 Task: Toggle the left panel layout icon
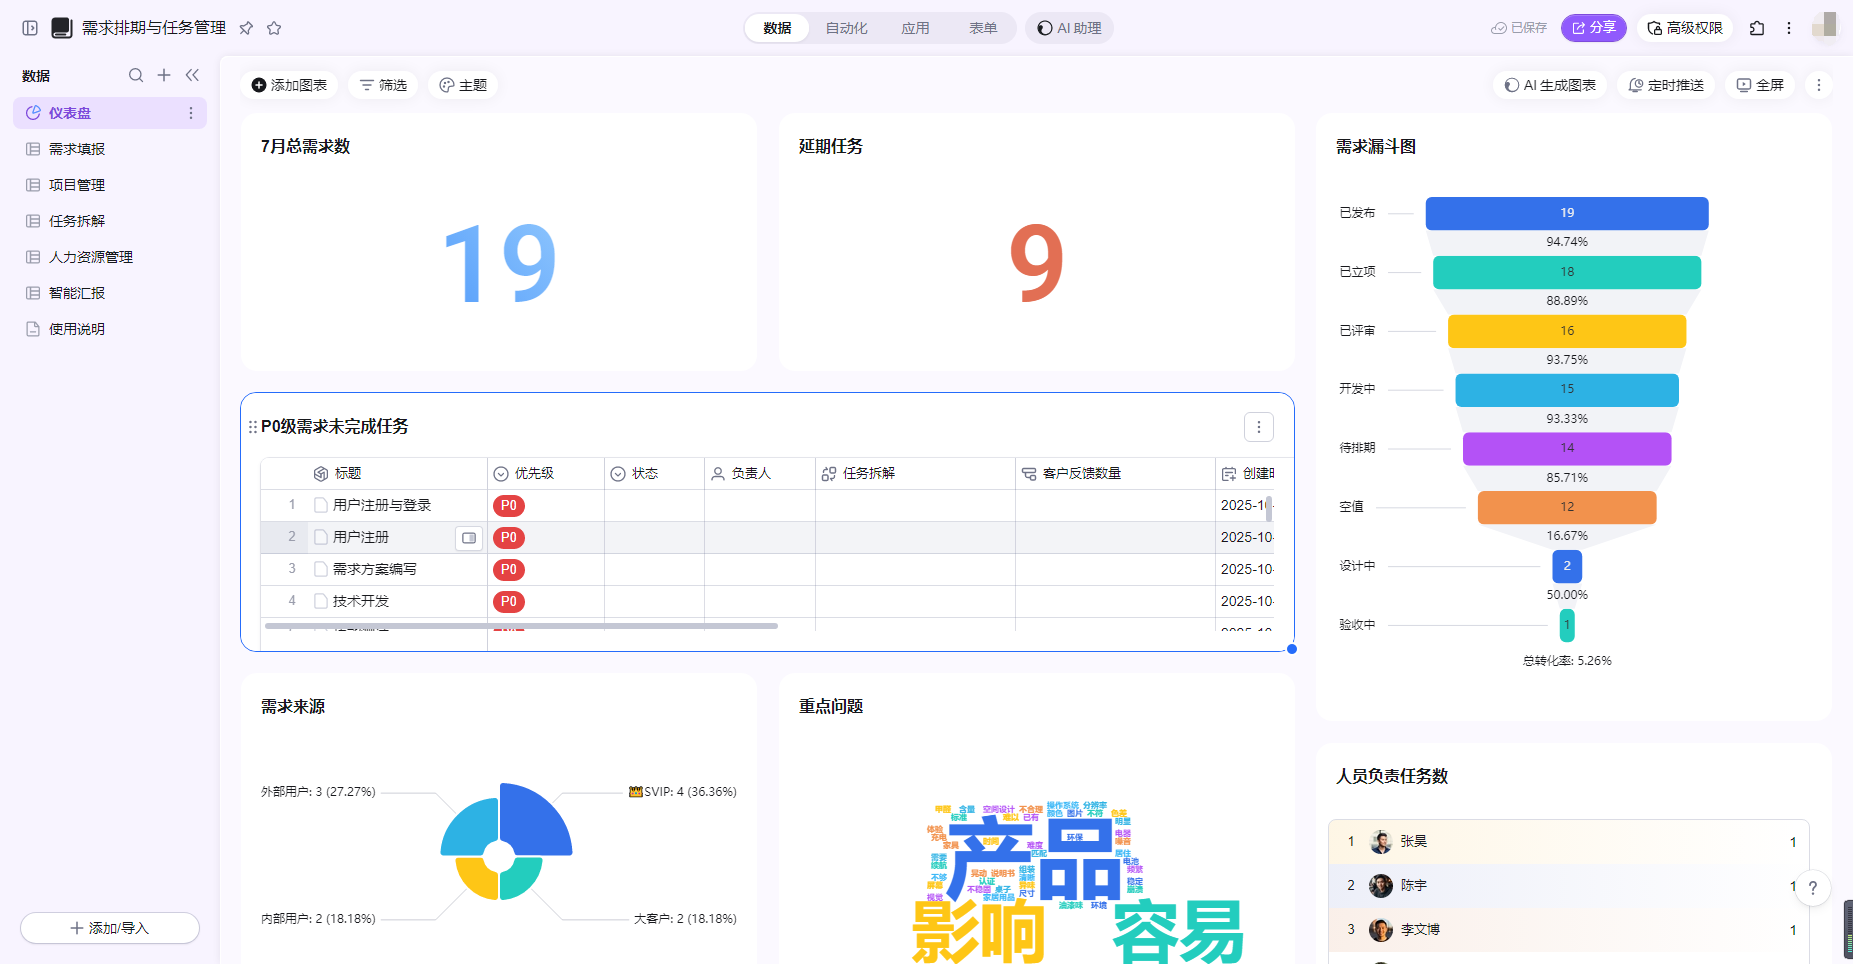pyautogui.click(x=30, y=28)
